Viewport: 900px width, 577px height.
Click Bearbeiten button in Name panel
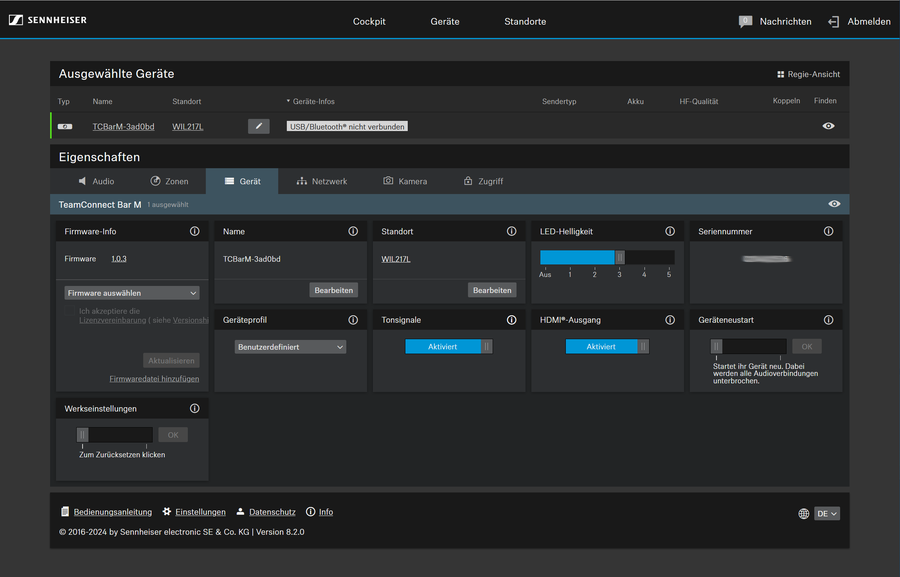[333, 290]
